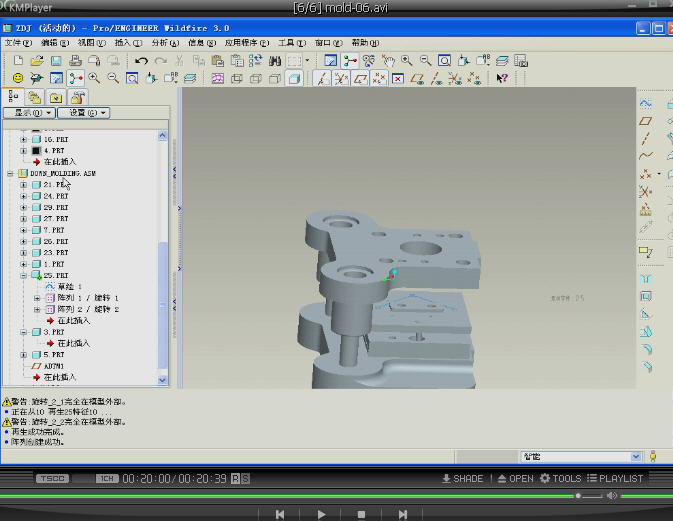This screenshot has width=673, height=521.
Task: Toggle hidden line display mode
Action: pyautogui.click(x=256, y=79)
